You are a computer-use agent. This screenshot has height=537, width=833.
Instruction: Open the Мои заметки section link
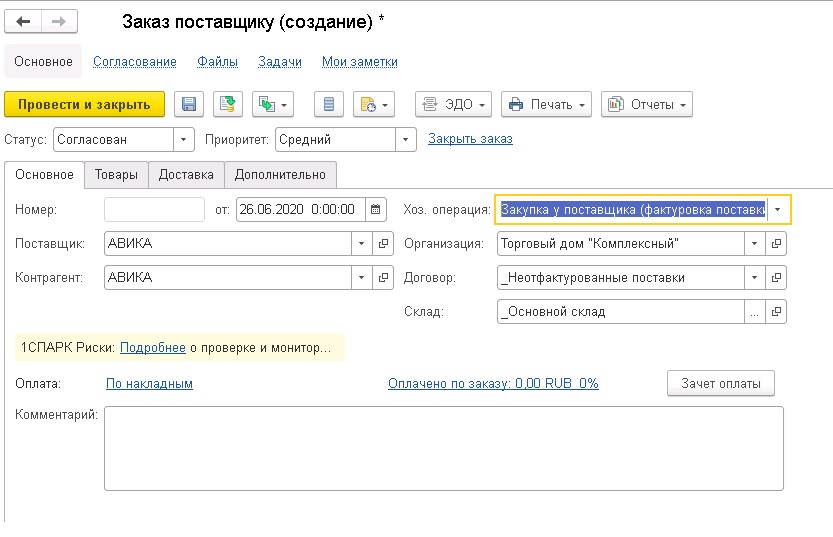[360, 62]
